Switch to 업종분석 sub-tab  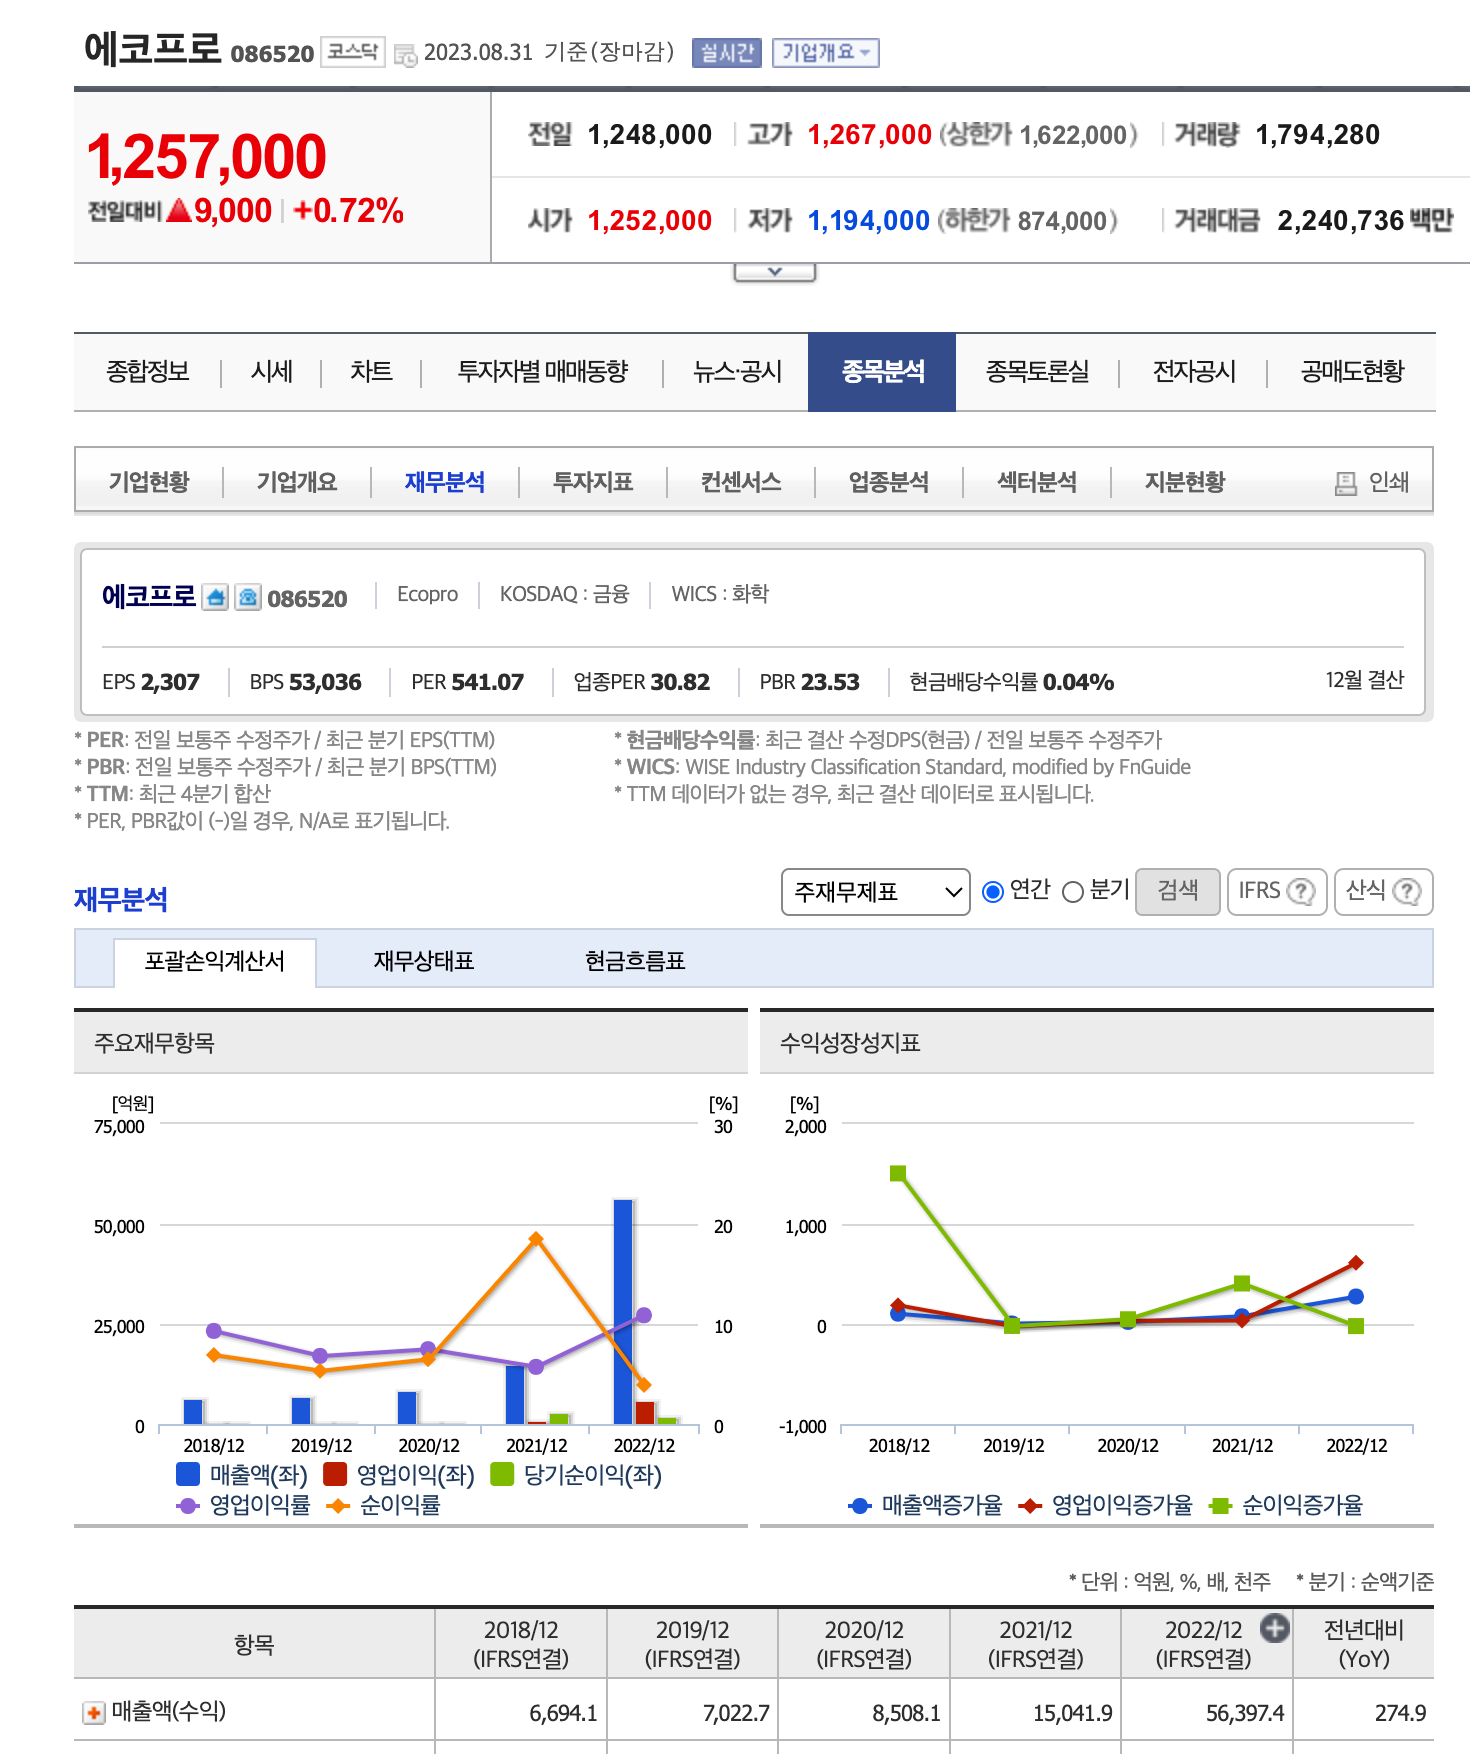(x=889, y=482)
